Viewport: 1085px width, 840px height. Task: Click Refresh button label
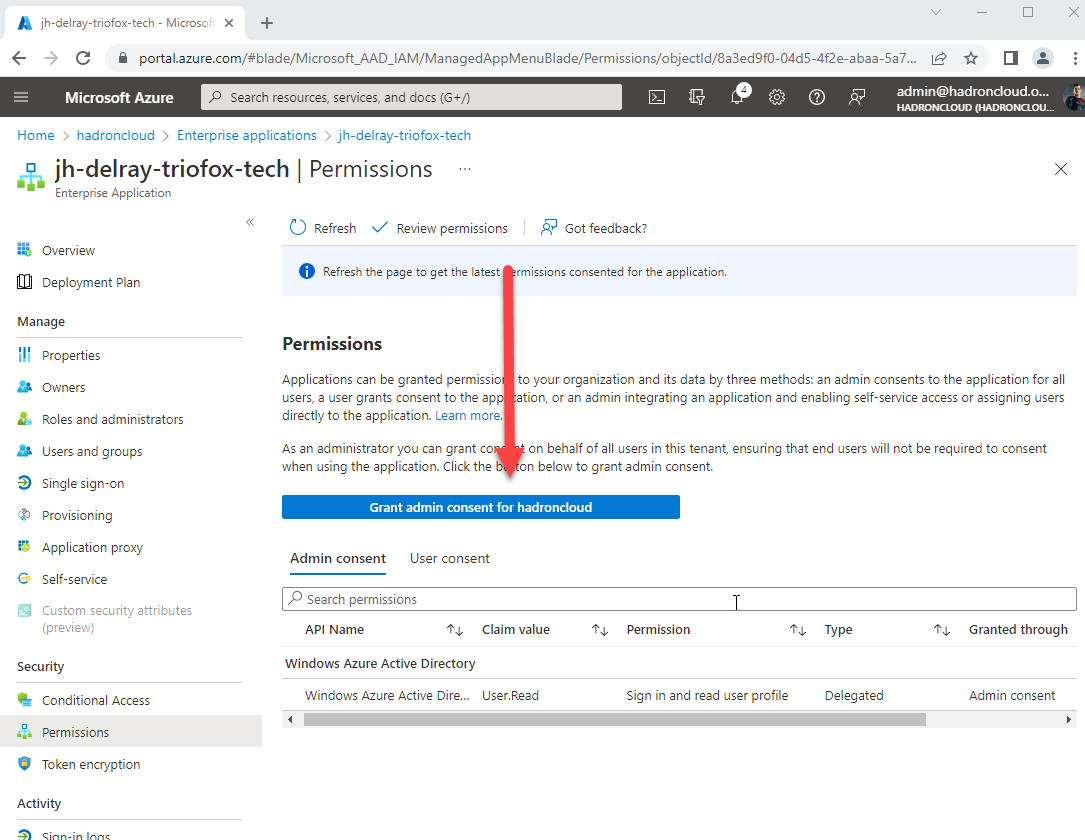335,228
